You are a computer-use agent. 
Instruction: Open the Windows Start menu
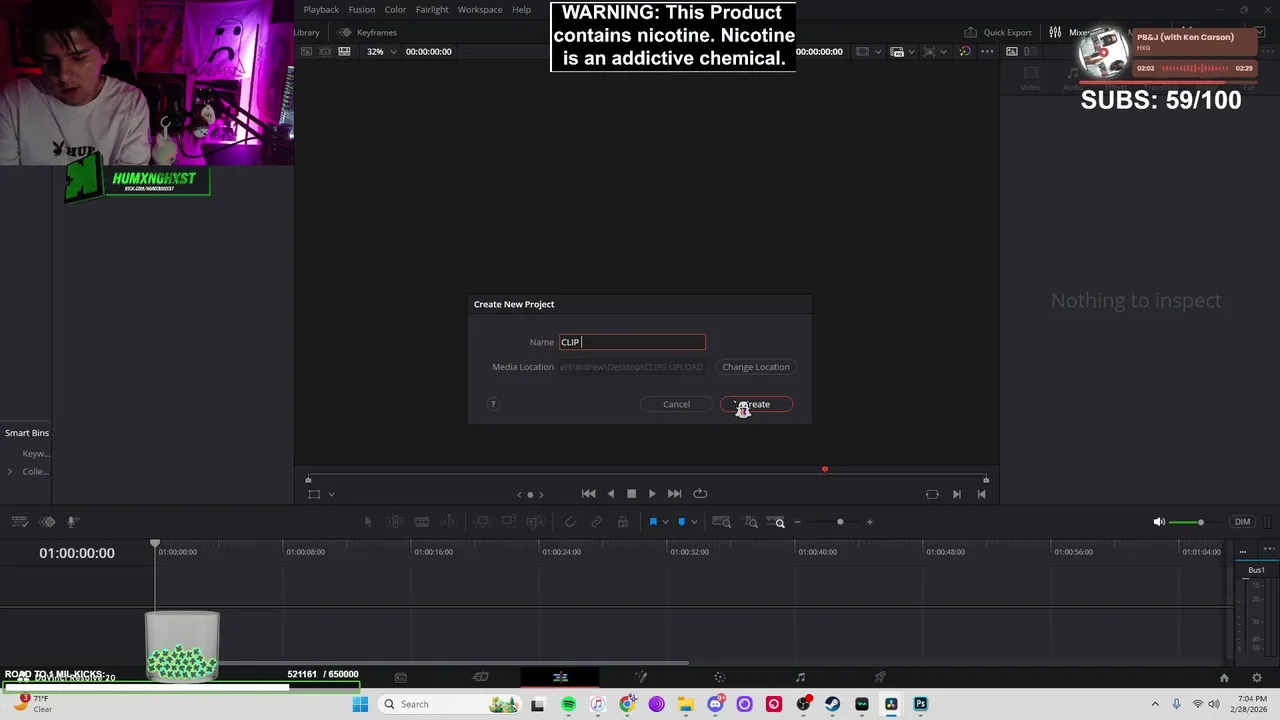pyautogui.click(x=360, y=704)
